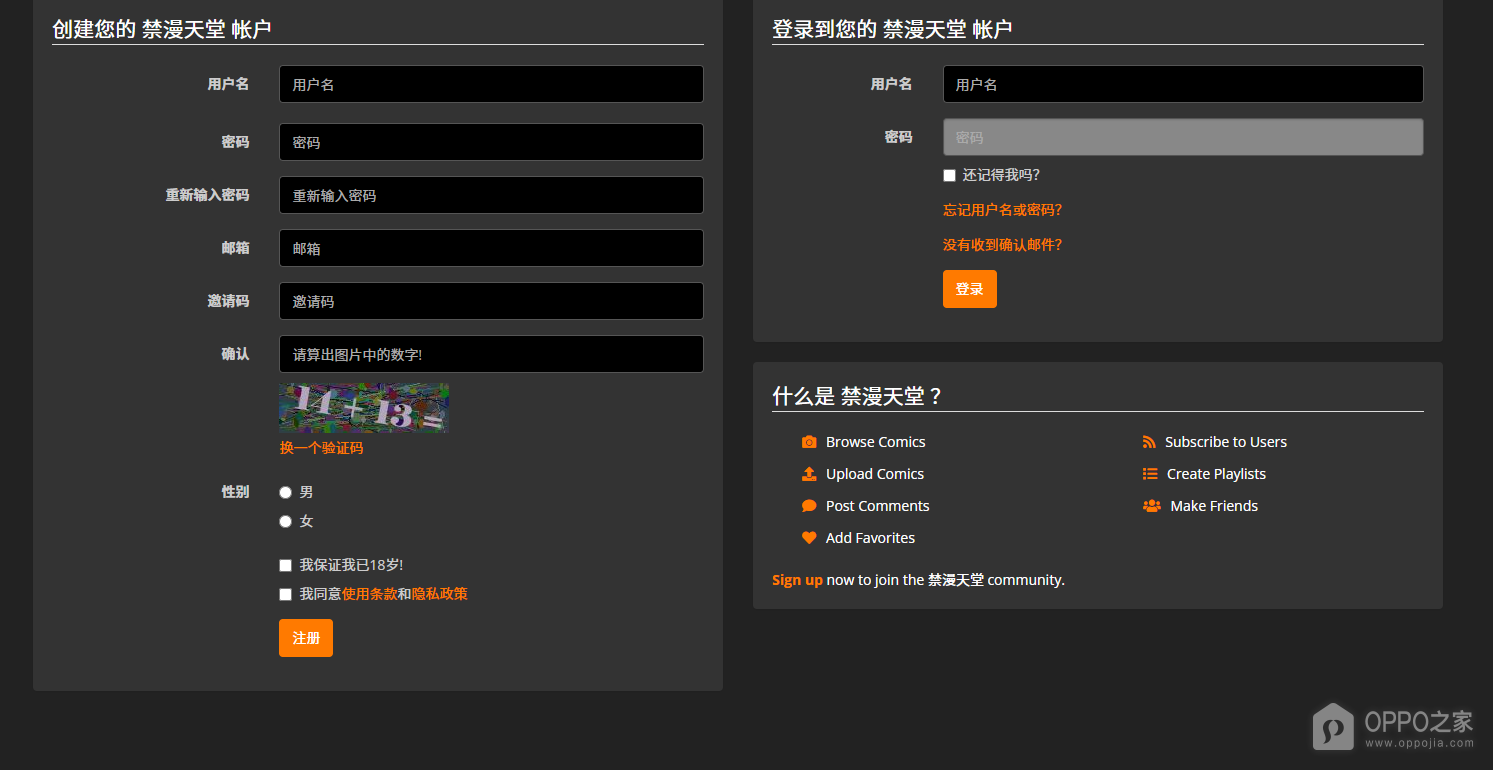Screen dimensions: 1493x770
Task: Click the Subscribe to Users text
Action: [1226, 442]
